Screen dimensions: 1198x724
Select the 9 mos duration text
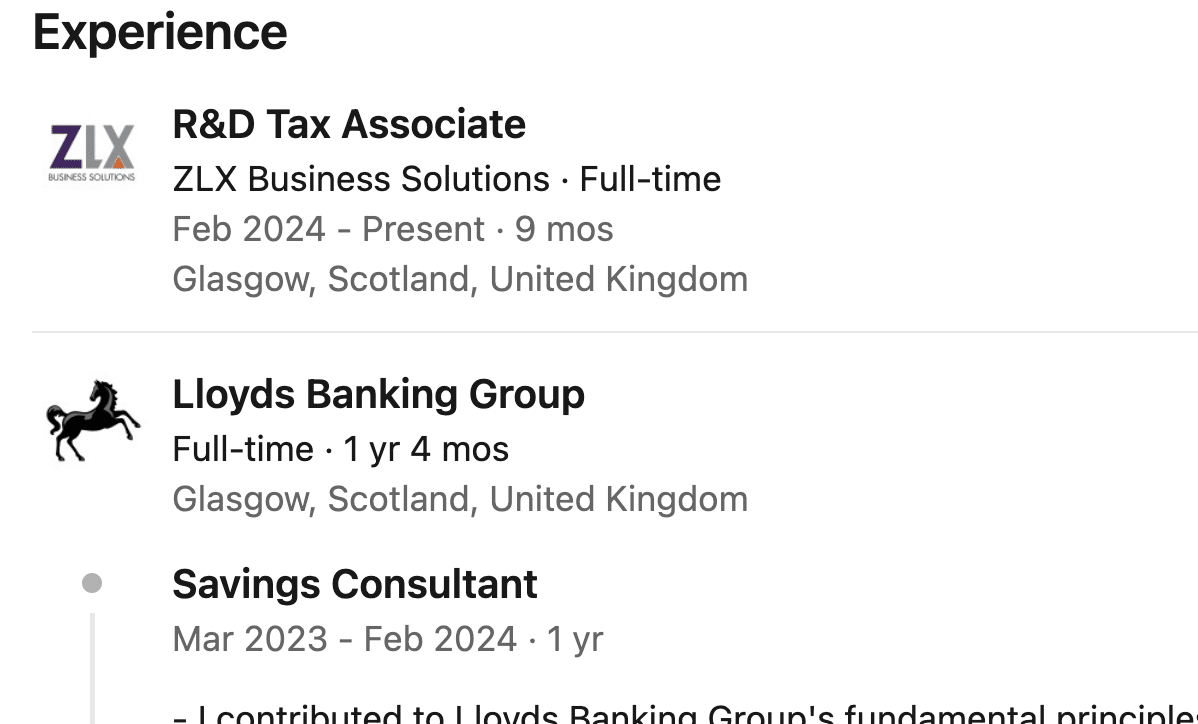(564, 229)
